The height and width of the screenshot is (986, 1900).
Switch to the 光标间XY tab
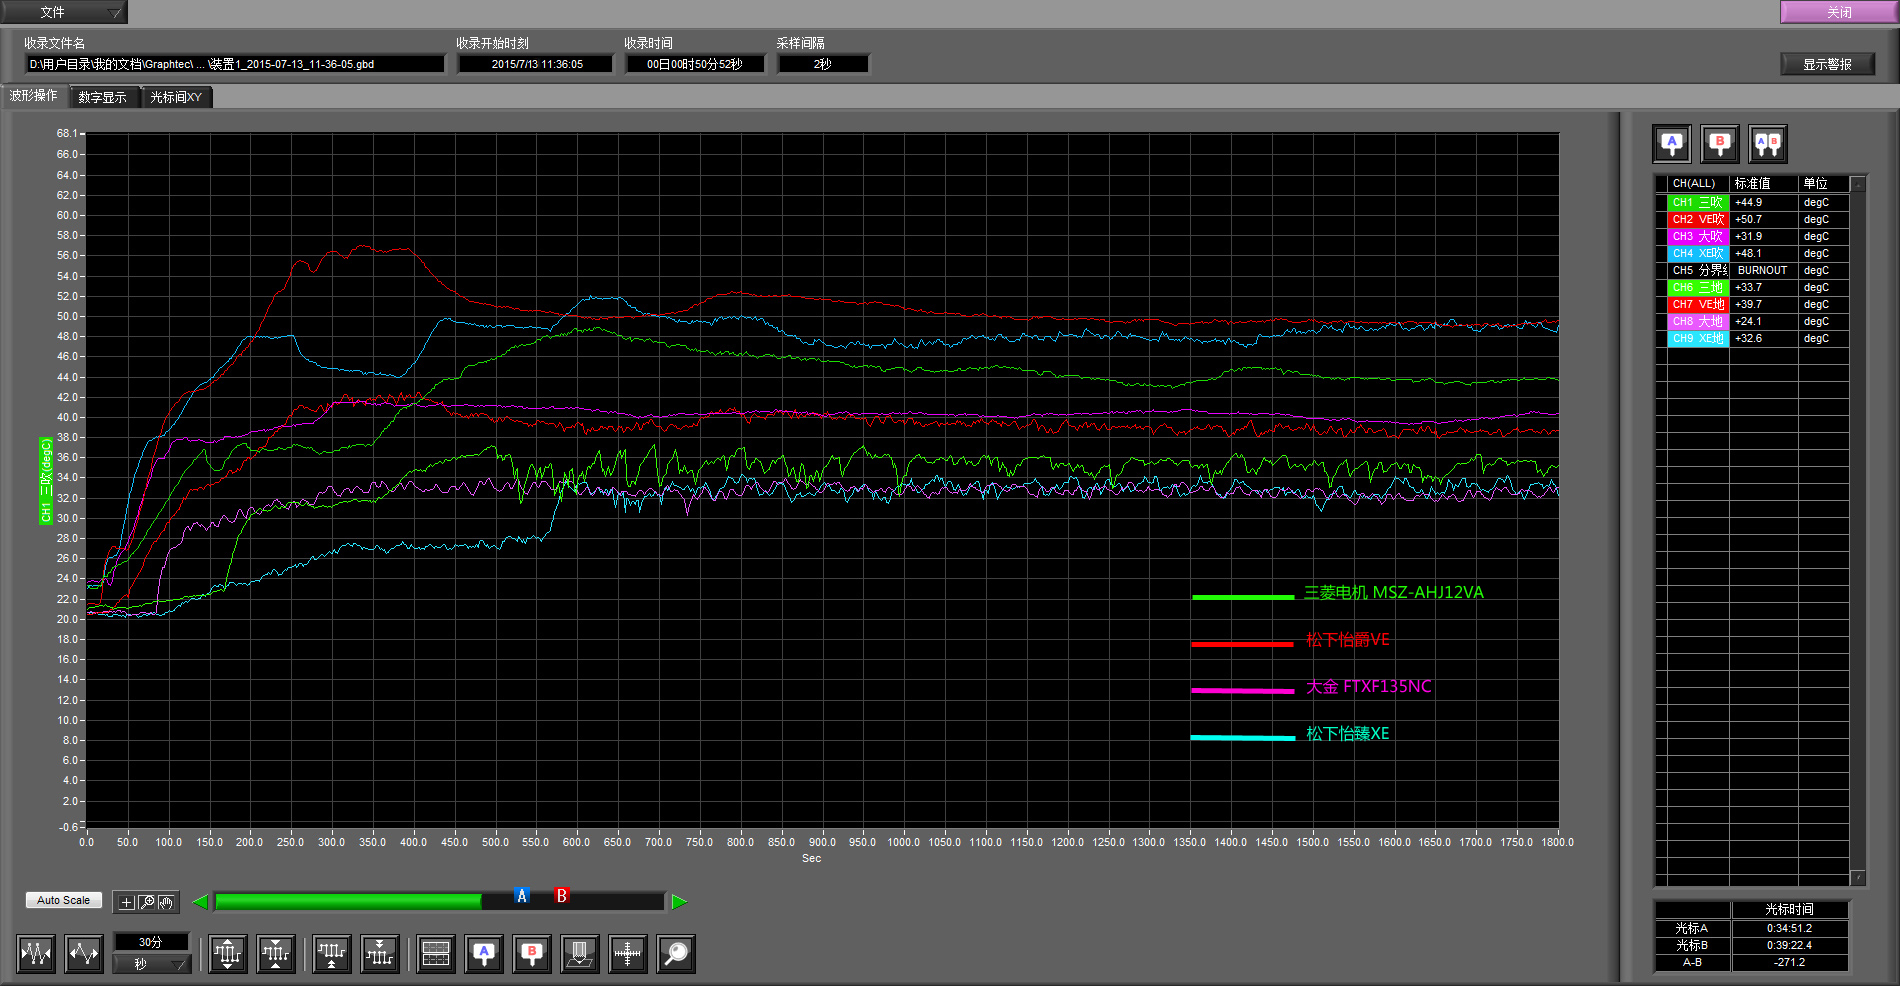click(x=176, y=97)
